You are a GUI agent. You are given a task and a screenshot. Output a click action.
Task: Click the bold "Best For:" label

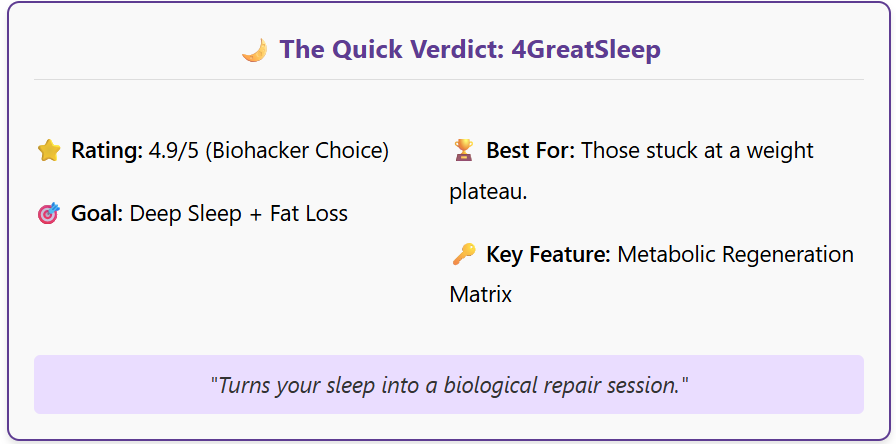(x=530, y=151)
